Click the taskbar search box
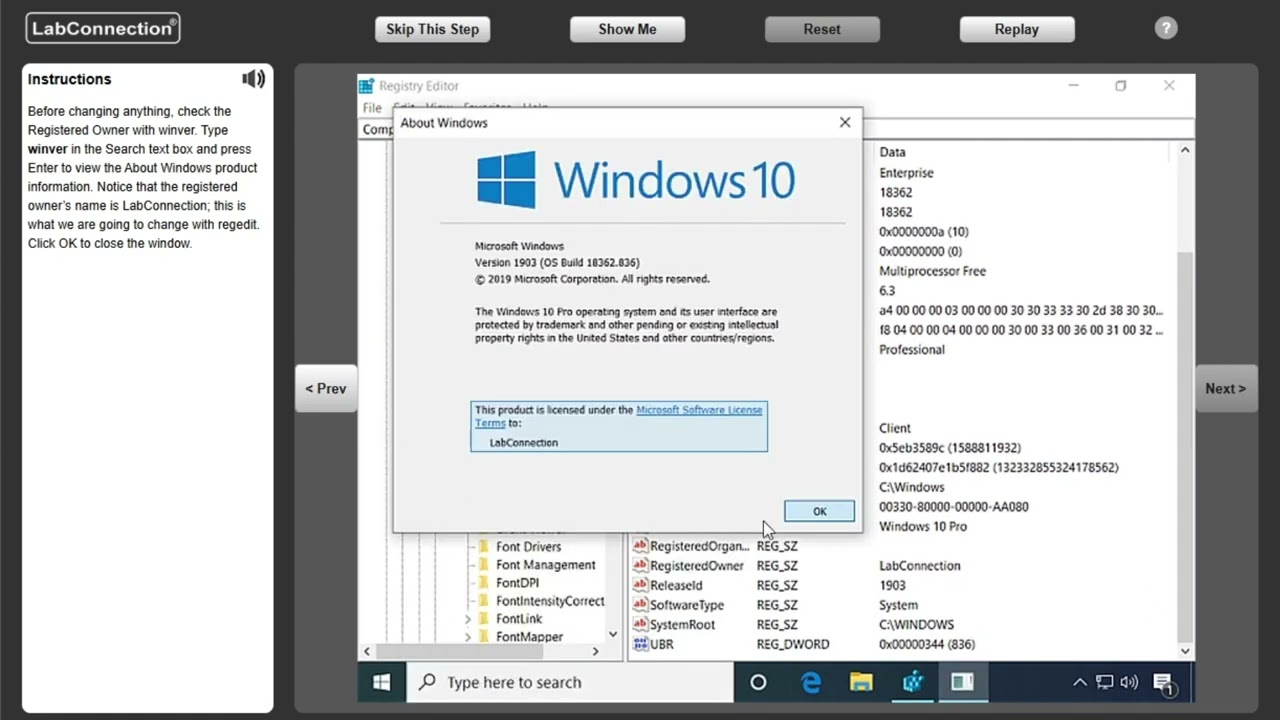The height and width of the screenshot is (720, 1280). tap(569, 682)
